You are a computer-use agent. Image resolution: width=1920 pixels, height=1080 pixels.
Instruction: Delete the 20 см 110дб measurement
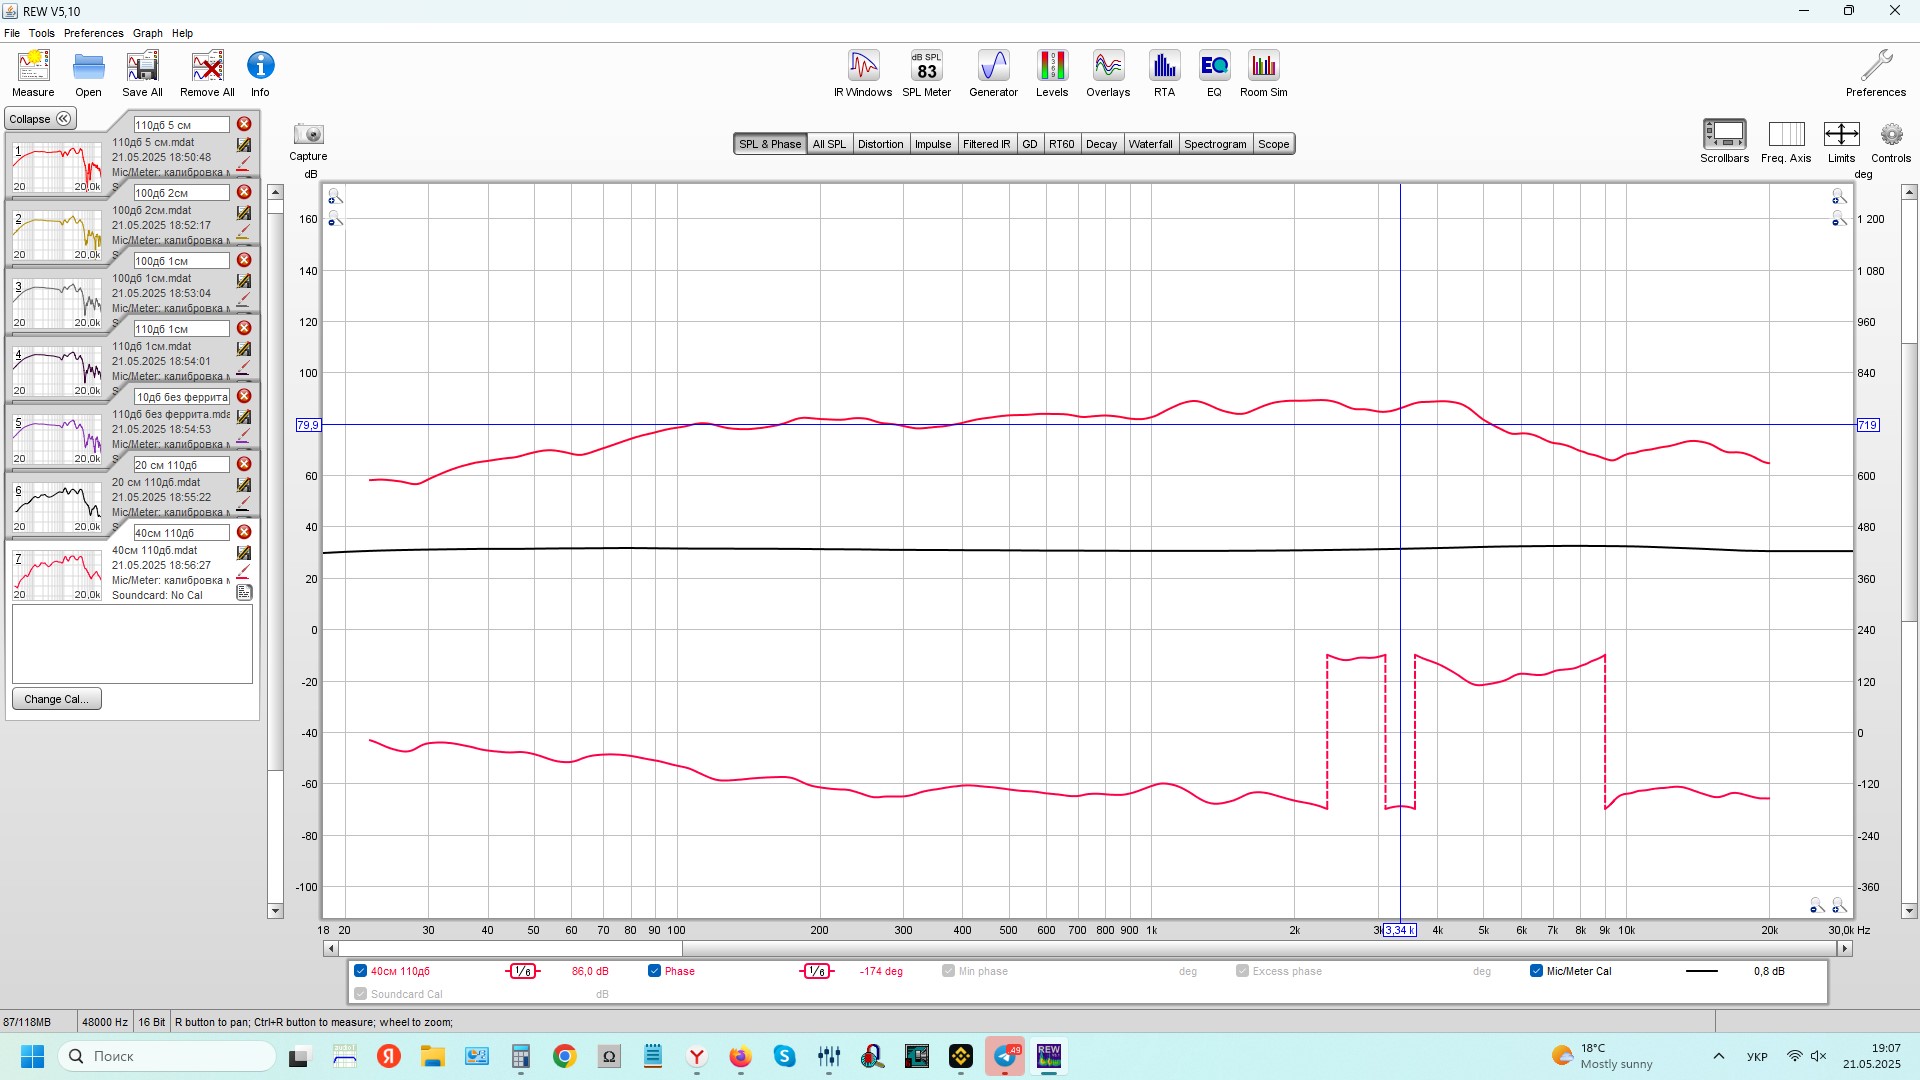(244, 464)
